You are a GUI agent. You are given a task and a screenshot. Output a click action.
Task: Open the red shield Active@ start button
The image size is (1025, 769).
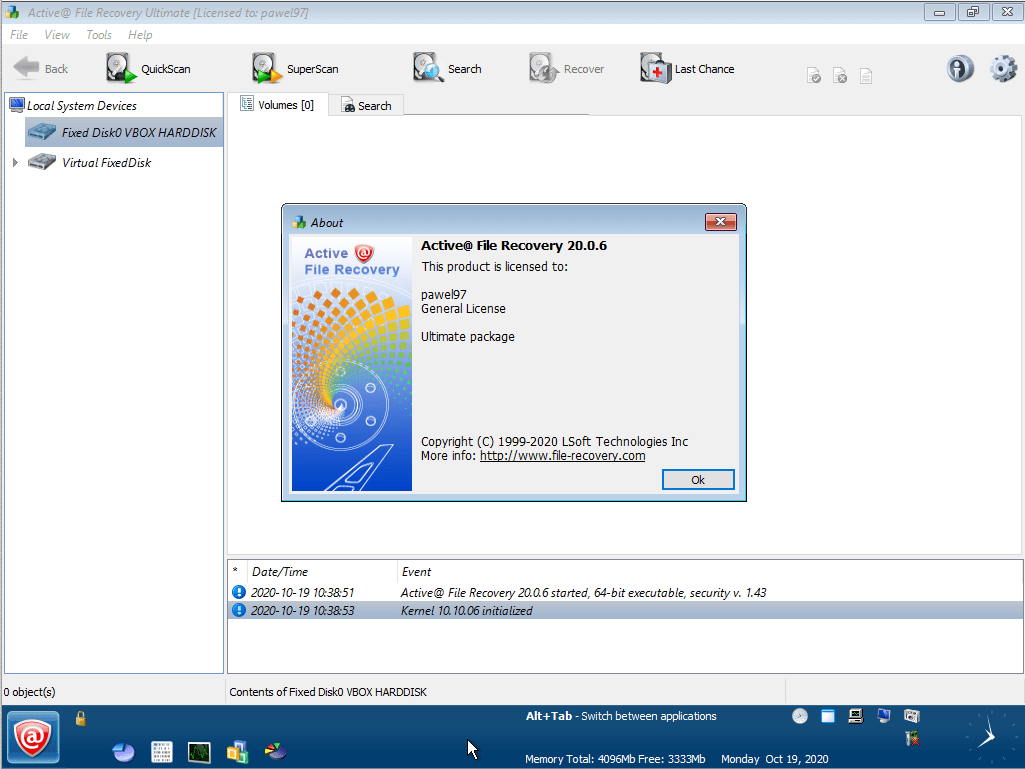coord(33,738)
